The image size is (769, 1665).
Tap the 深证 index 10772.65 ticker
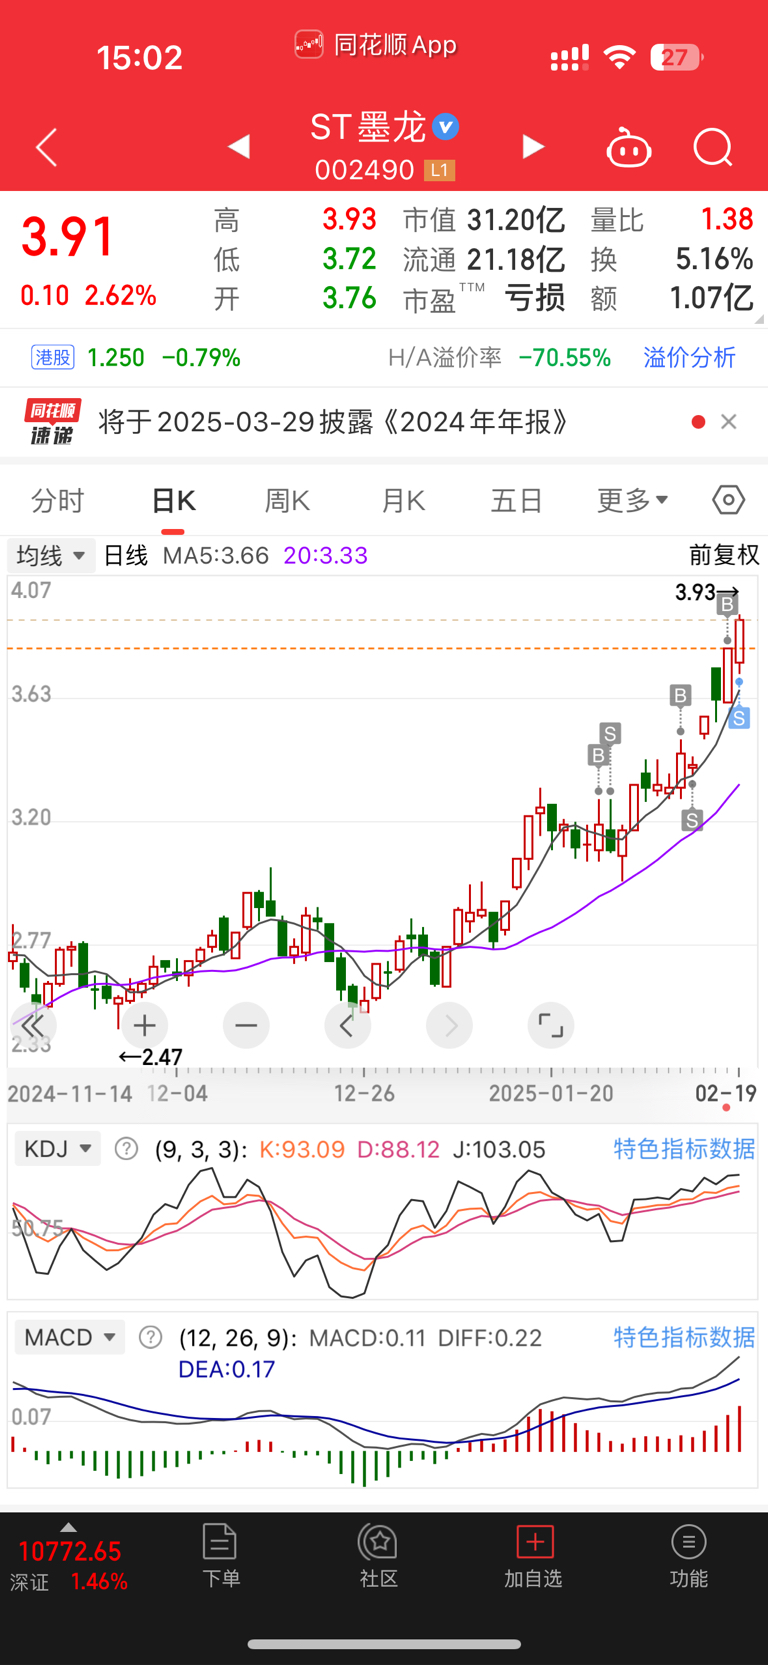pyautogui.click(x=69, y=1566)
